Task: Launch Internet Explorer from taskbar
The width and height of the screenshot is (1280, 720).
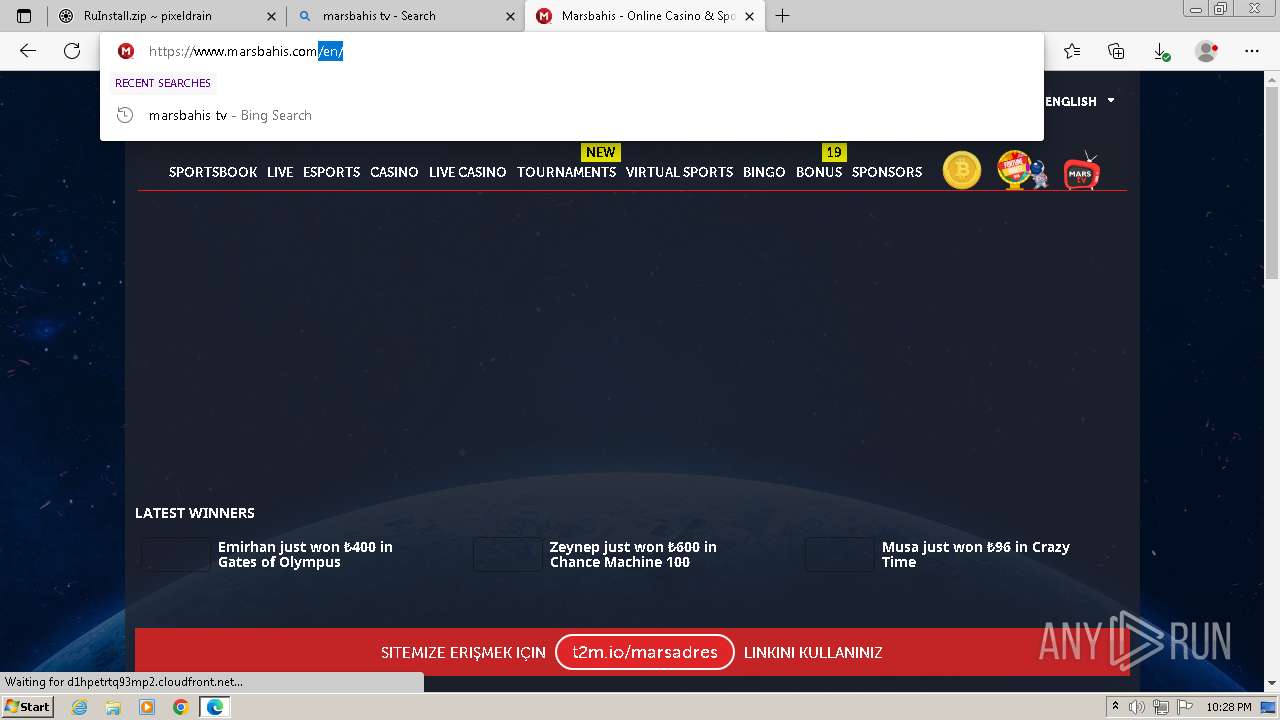Action: [x=79, y=707]
